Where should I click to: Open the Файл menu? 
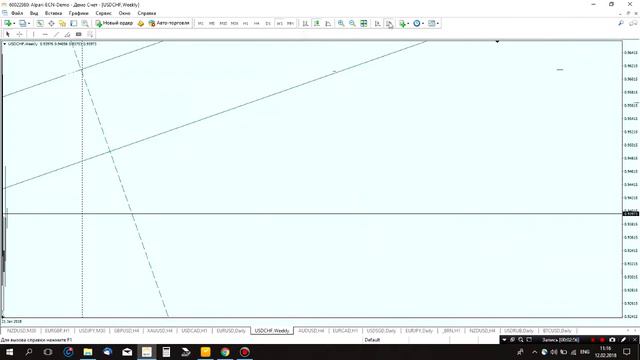click(x=17, y=13)
